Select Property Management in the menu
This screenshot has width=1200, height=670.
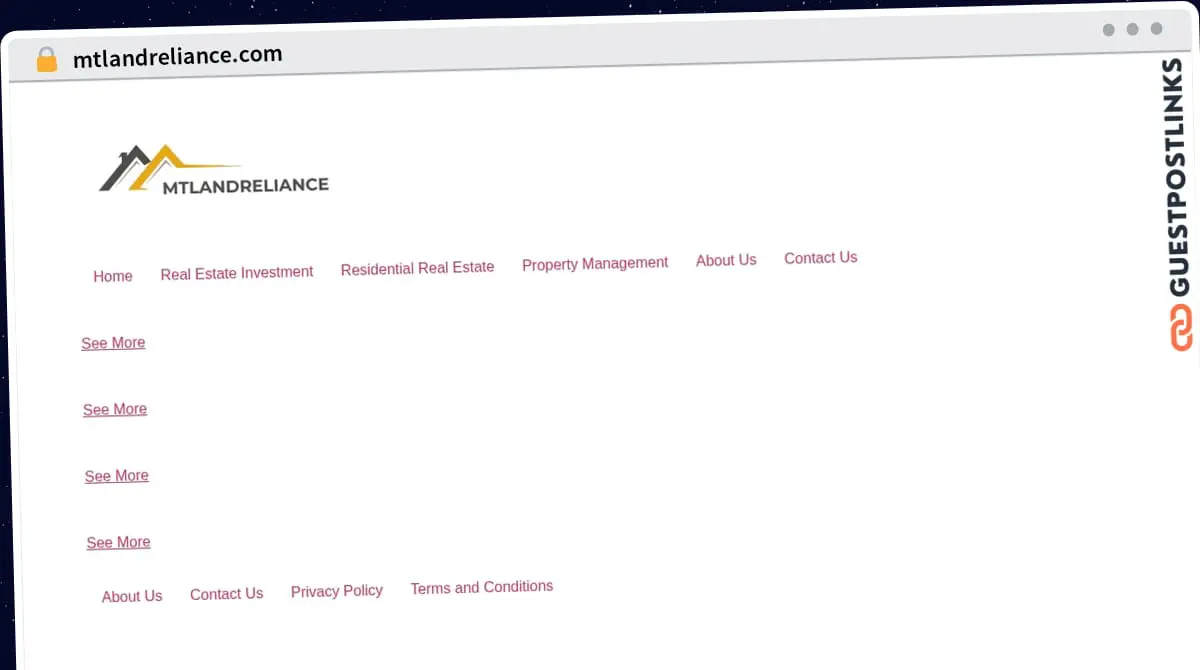[x=595, y=263]
